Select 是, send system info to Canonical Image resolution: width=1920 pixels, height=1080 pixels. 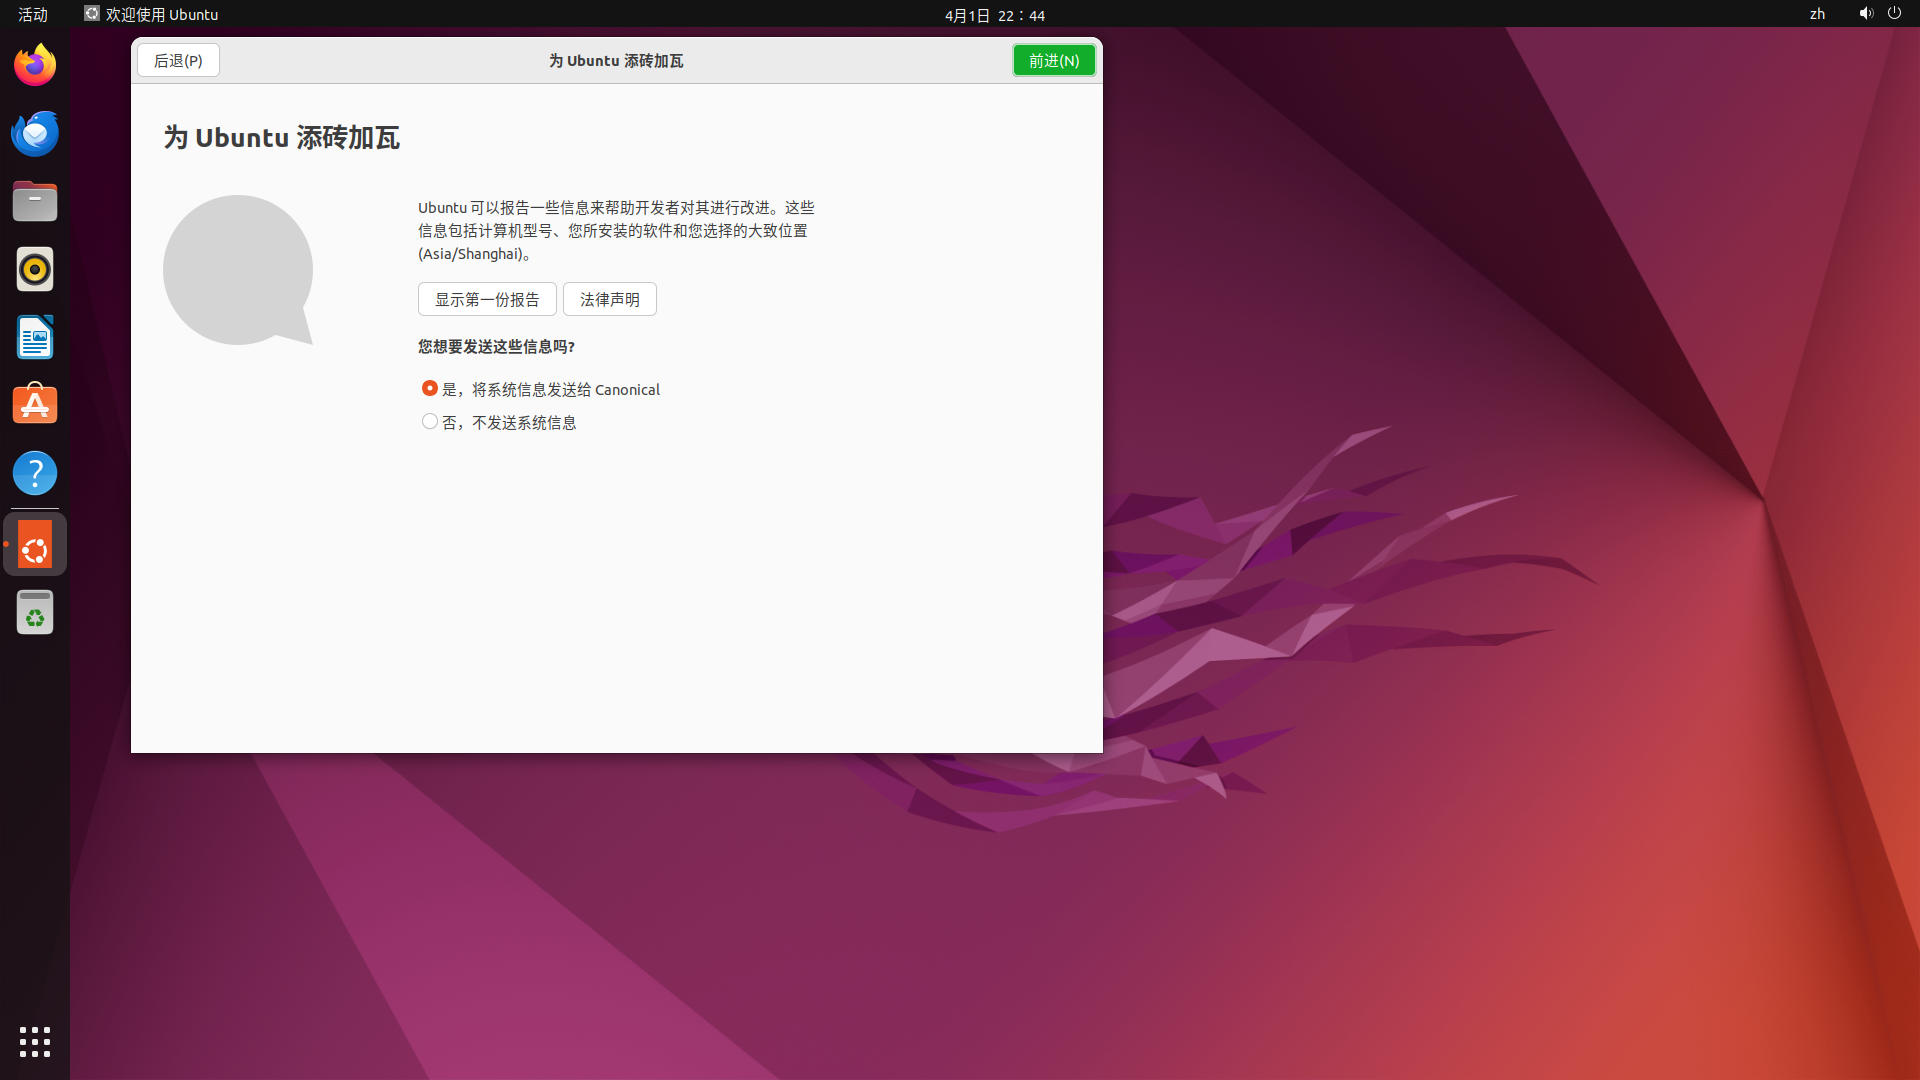pos(430,388)
